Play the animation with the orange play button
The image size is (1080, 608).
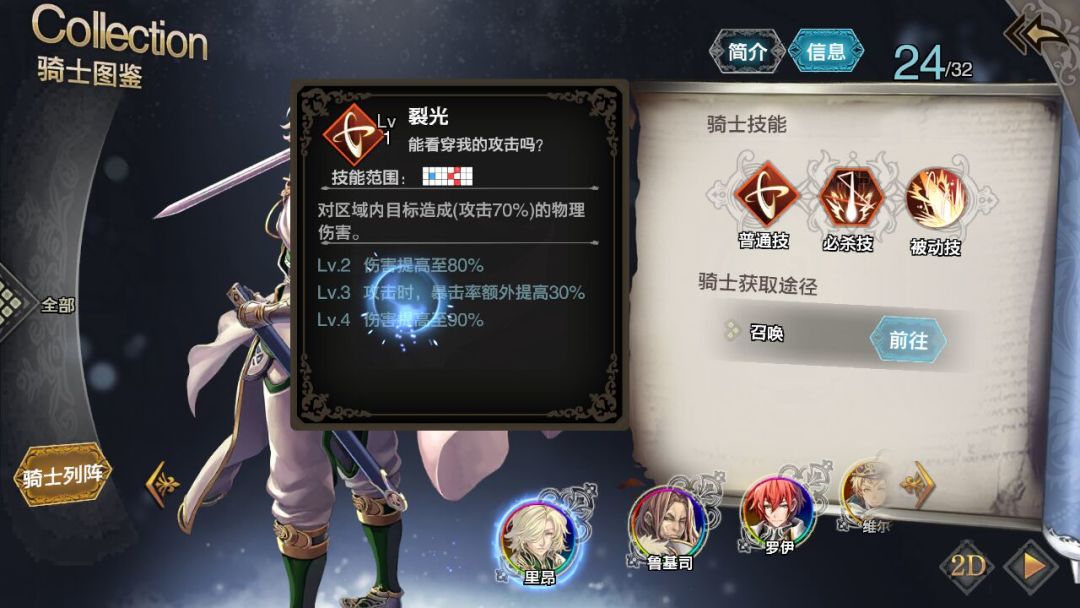1031,566
